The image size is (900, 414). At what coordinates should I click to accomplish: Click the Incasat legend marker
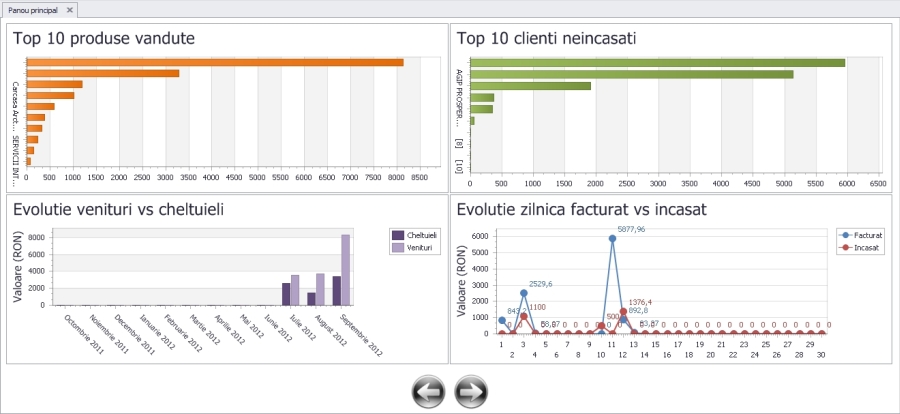tap(846, 245)
